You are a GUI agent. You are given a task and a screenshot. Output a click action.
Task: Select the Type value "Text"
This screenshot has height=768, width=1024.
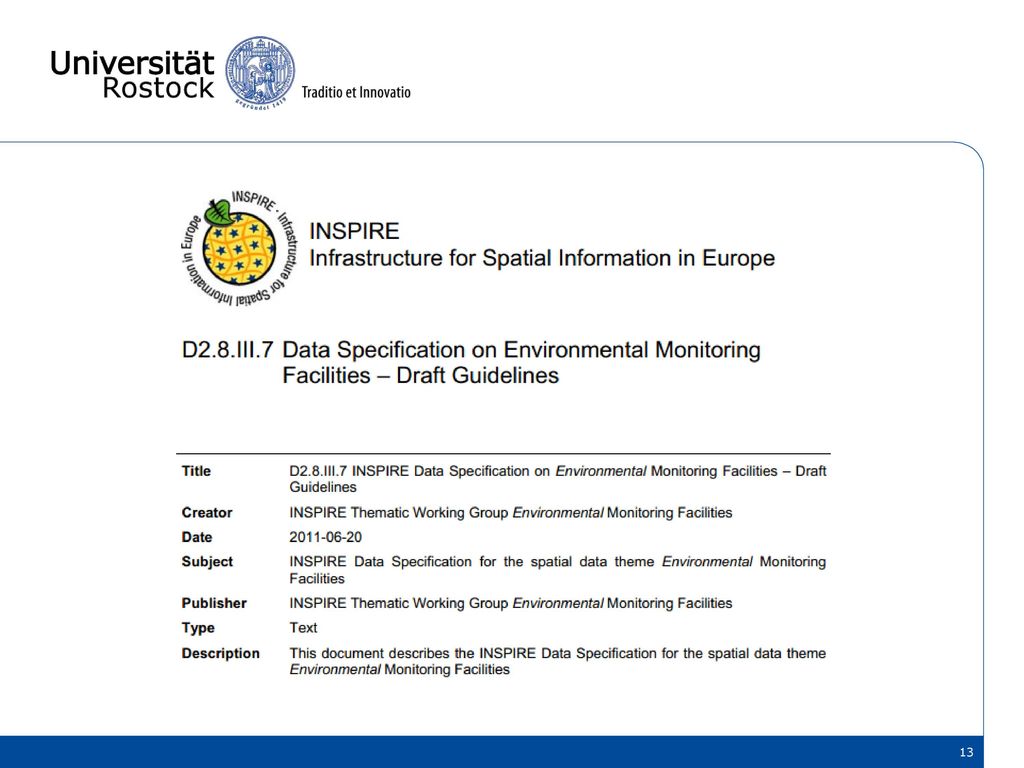point(303,628)
